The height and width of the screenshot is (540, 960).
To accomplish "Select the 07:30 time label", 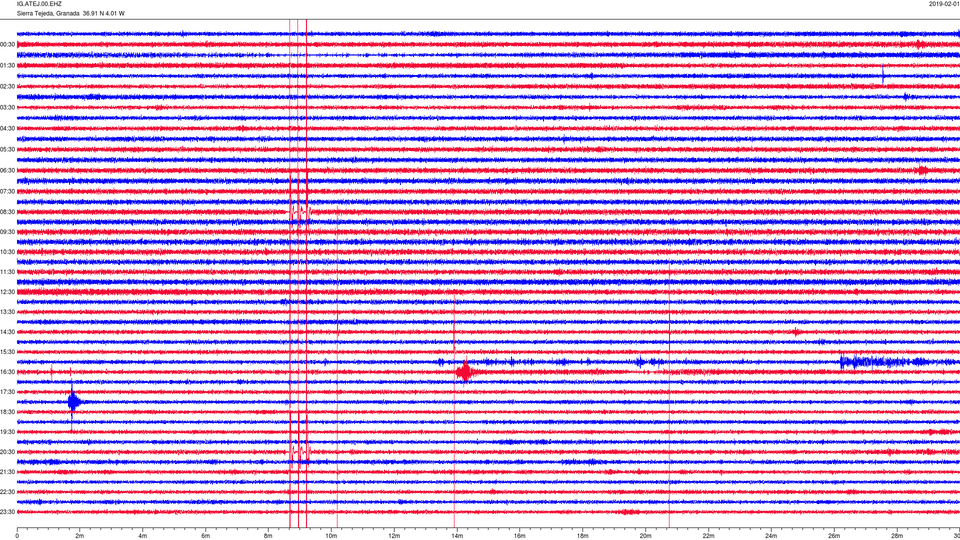I will 7,192.
